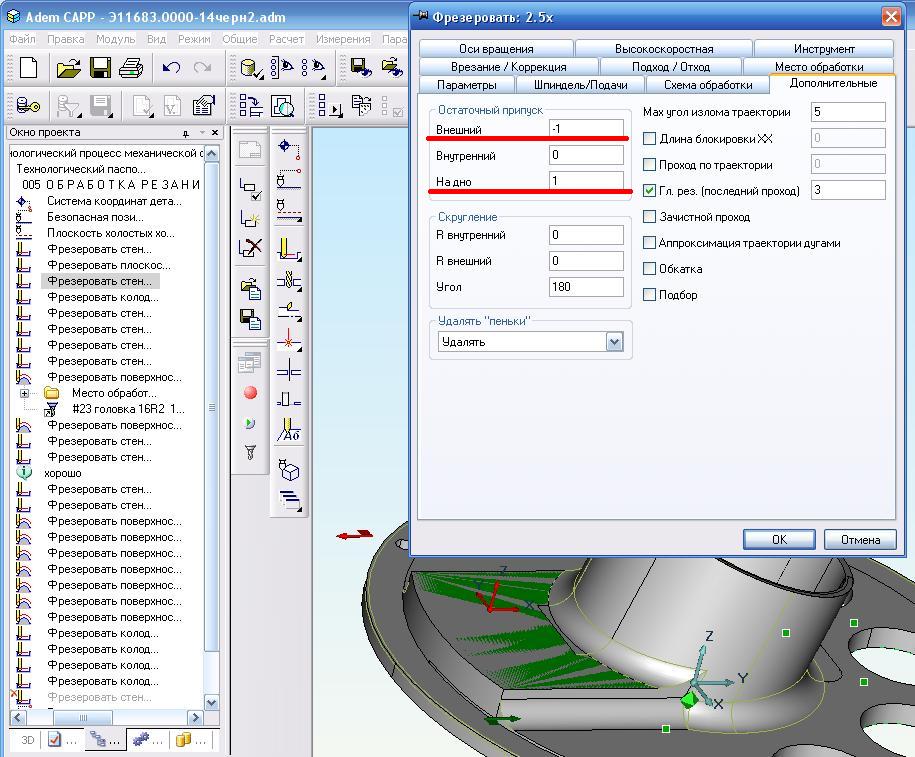This screenshot has height=757, width=915.
Task: Click the red star point icon
Action: tap(289, 340)
